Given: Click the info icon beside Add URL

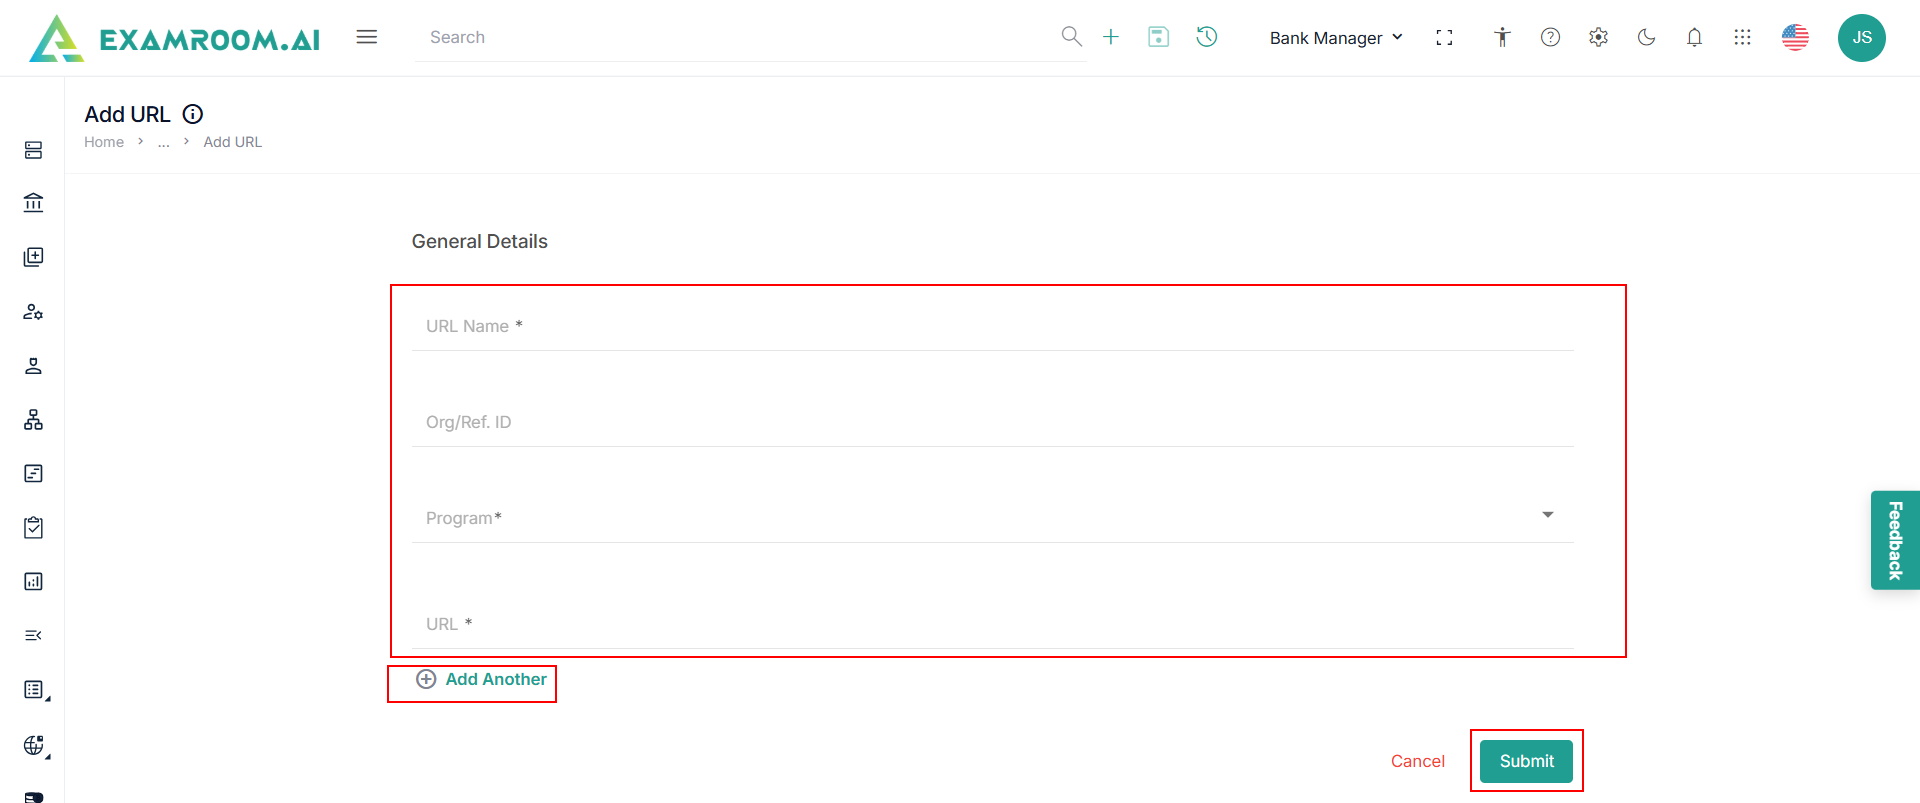Looking at the screenshot, I should [193, 114].
